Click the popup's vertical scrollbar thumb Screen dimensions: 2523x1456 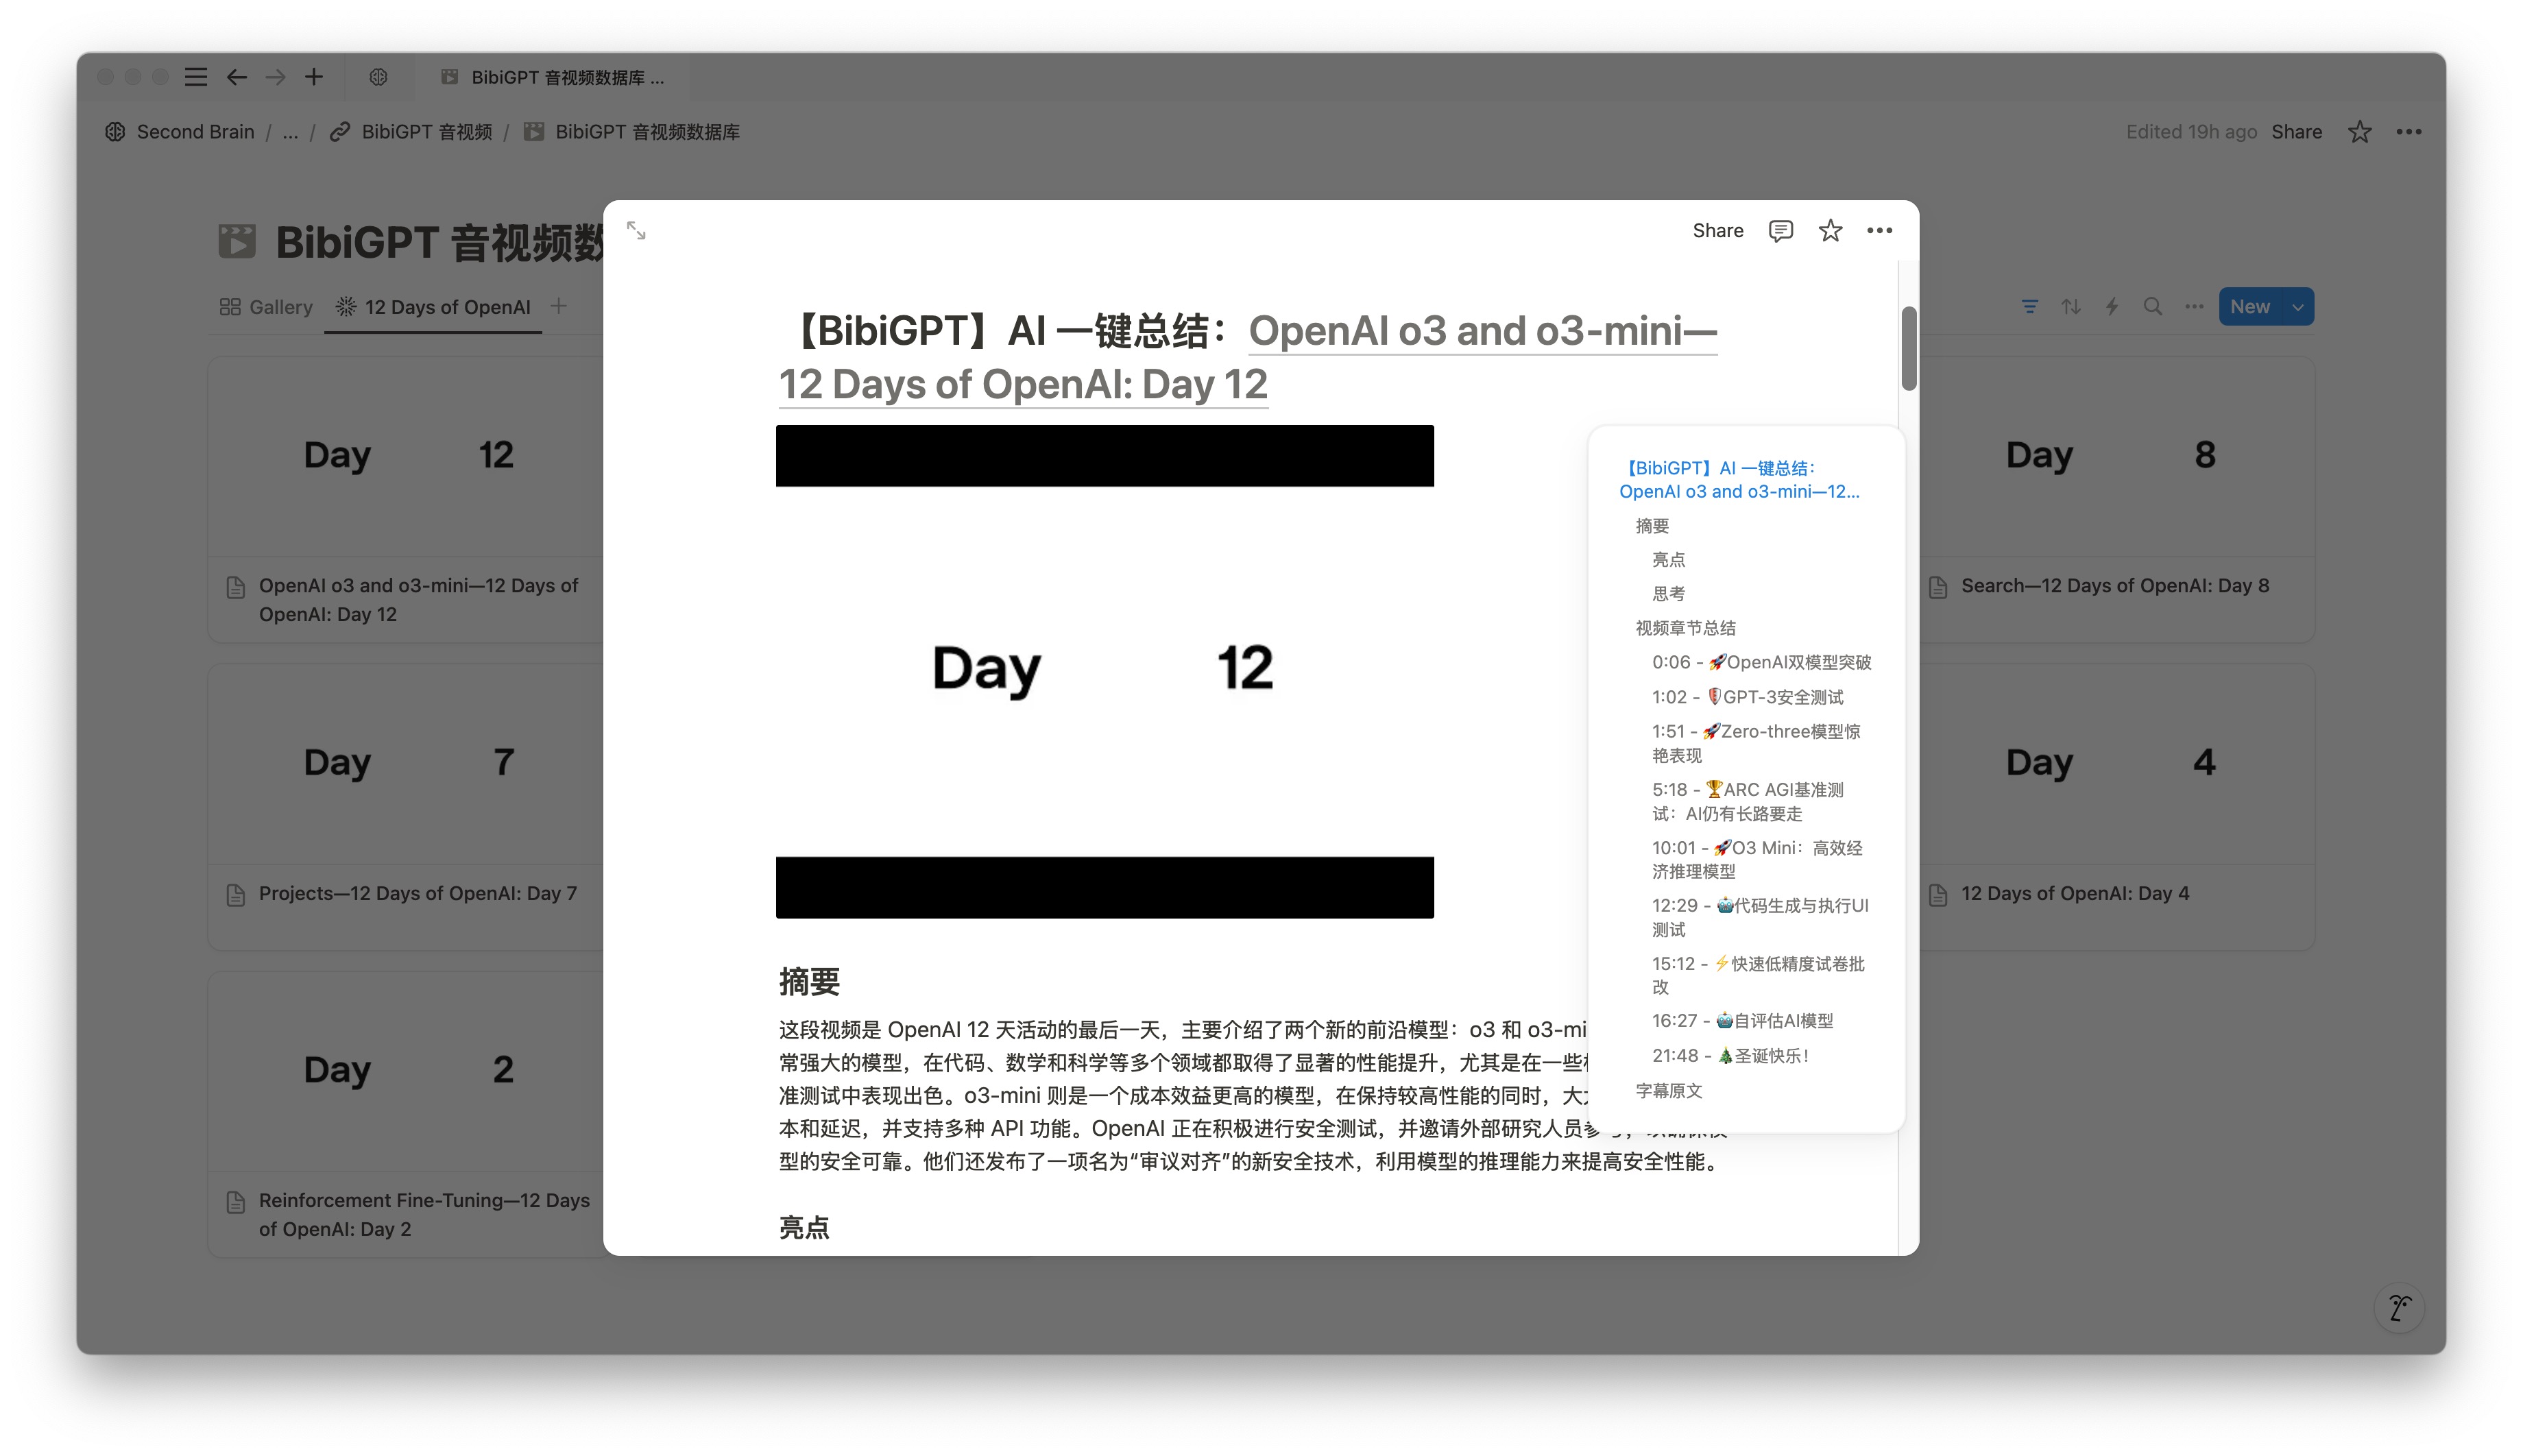1908,348
